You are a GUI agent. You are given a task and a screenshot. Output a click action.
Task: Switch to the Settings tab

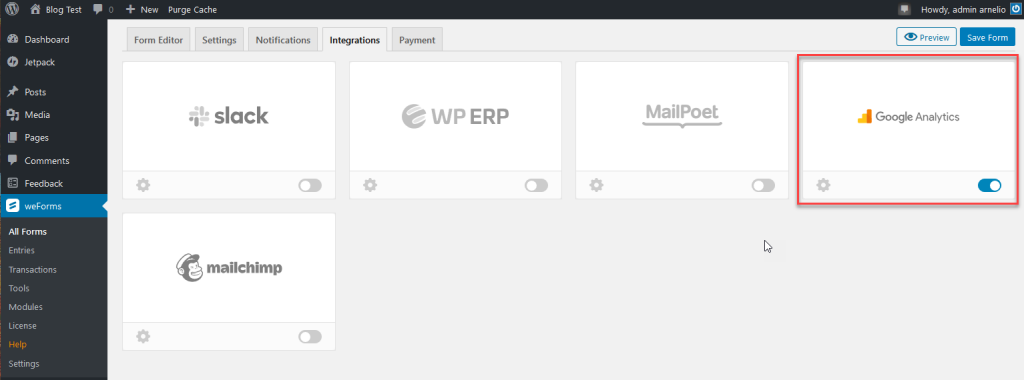pos(219,39)
